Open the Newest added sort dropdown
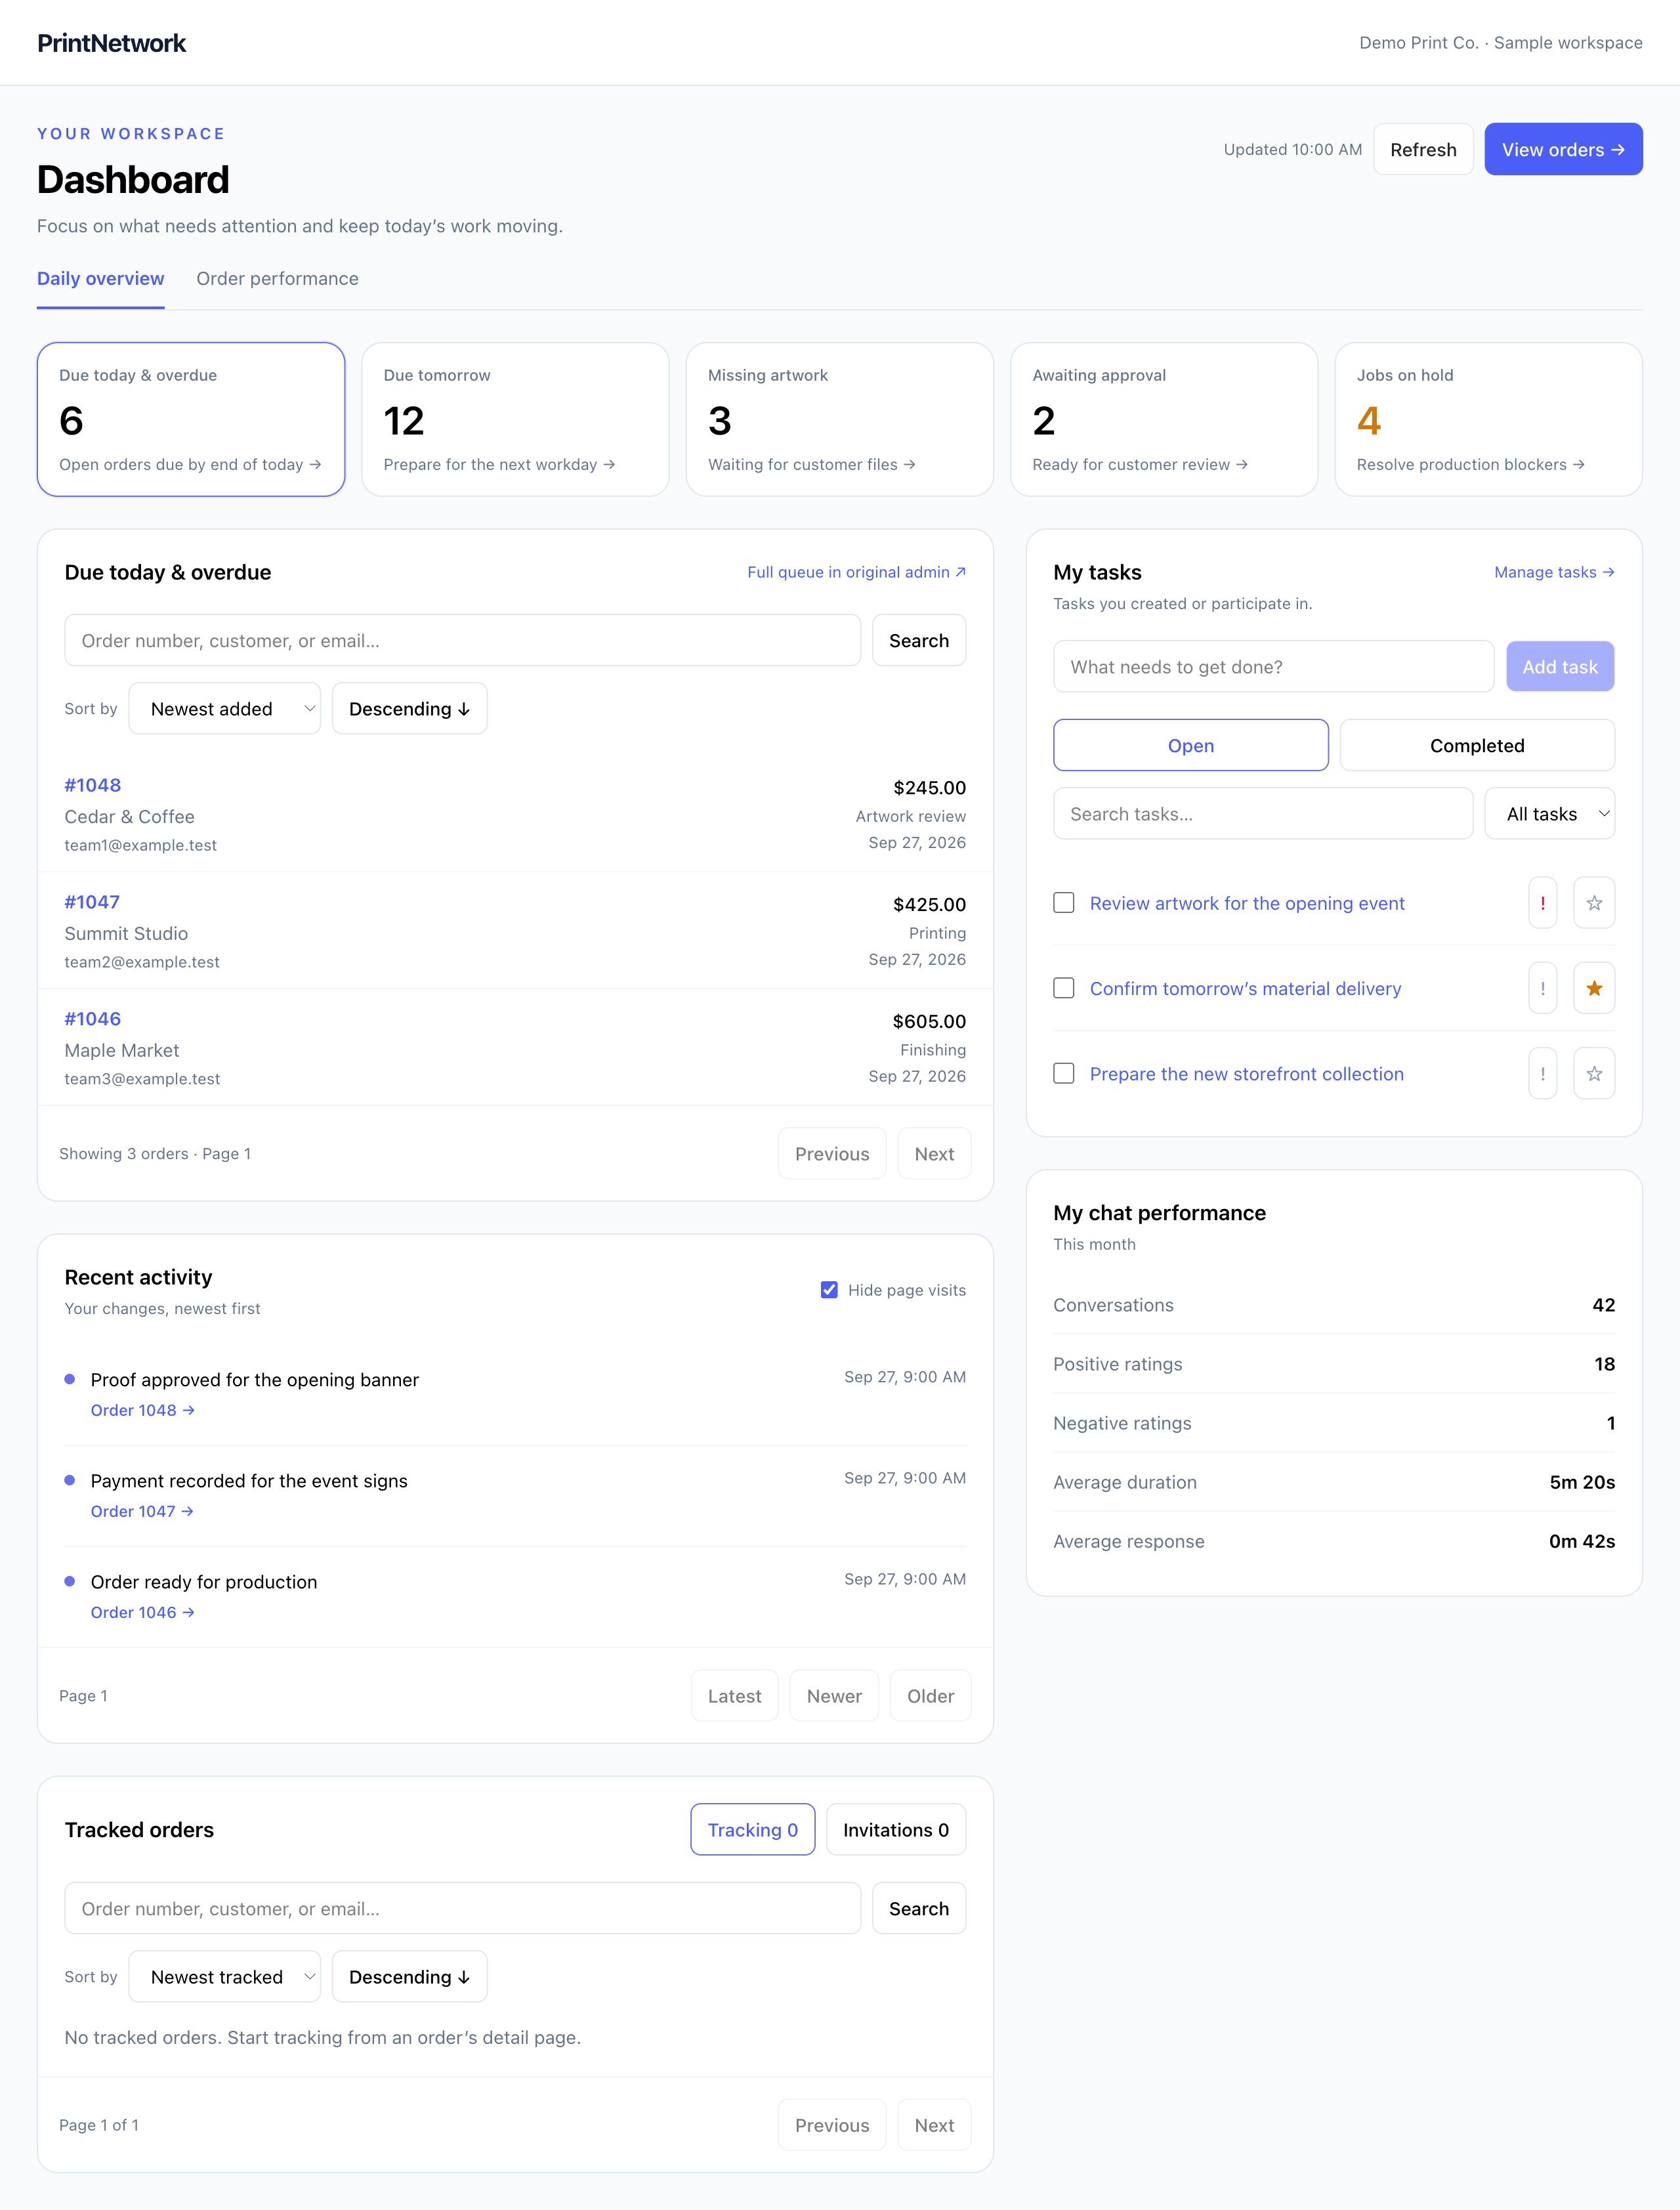The height and width of the screenshot is (2210, 1680). (225, 709)
